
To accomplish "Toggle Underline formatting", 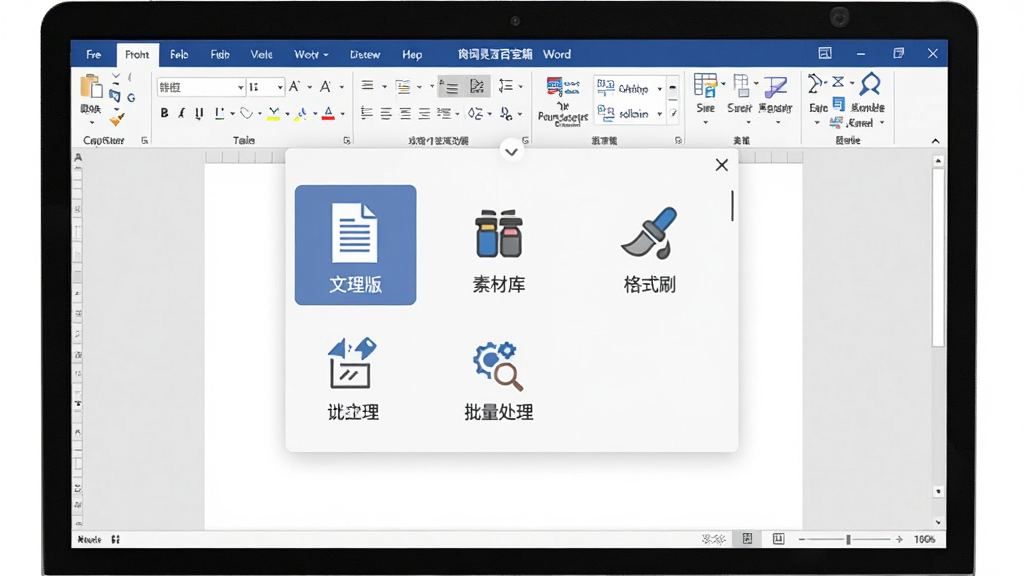I will 199,114.
